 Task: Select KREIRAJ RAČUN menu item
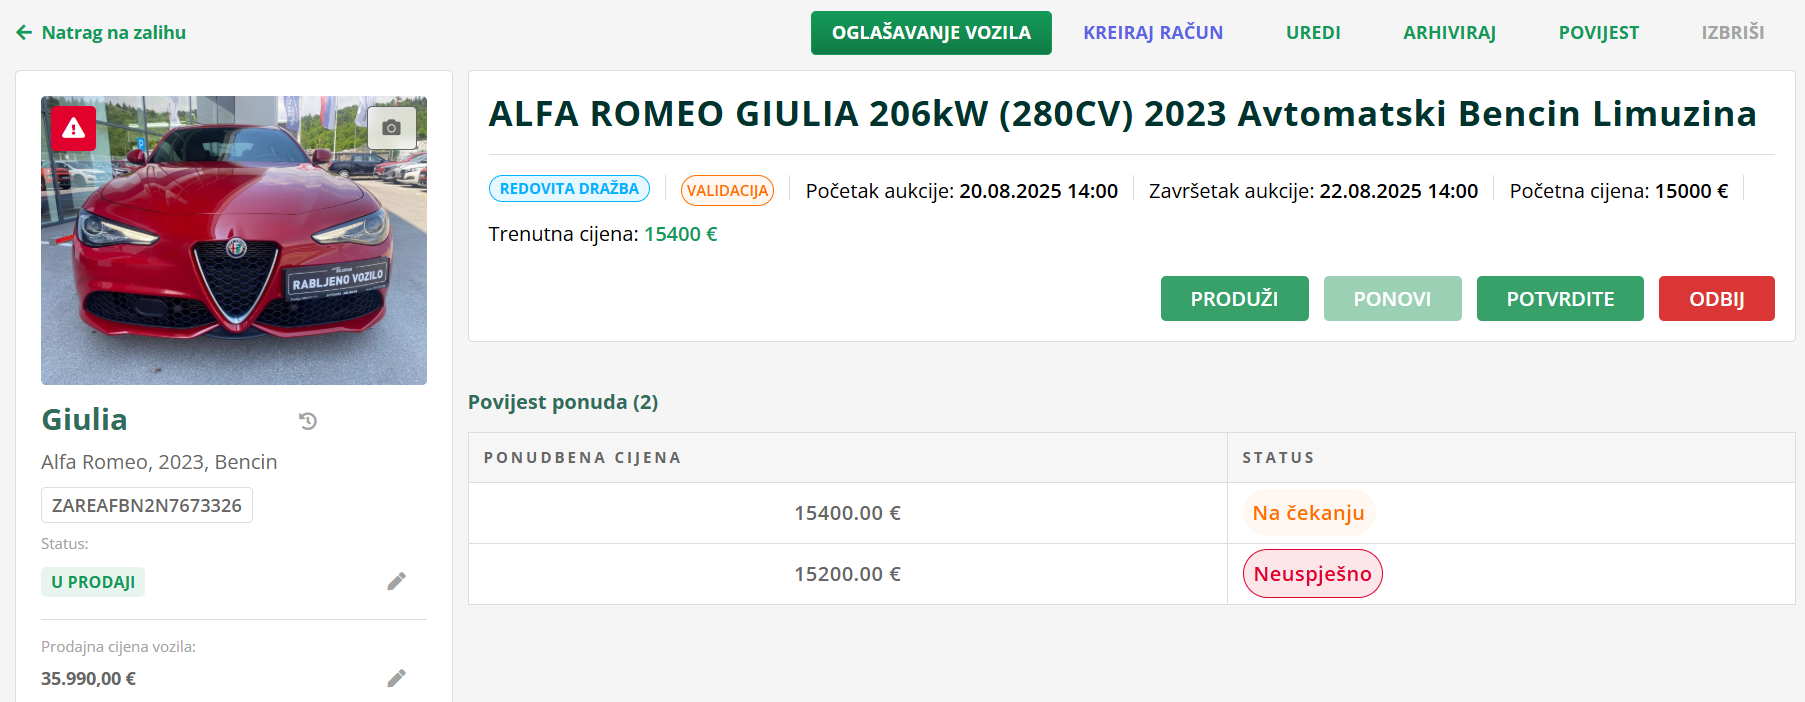(x=1152, y=33)
